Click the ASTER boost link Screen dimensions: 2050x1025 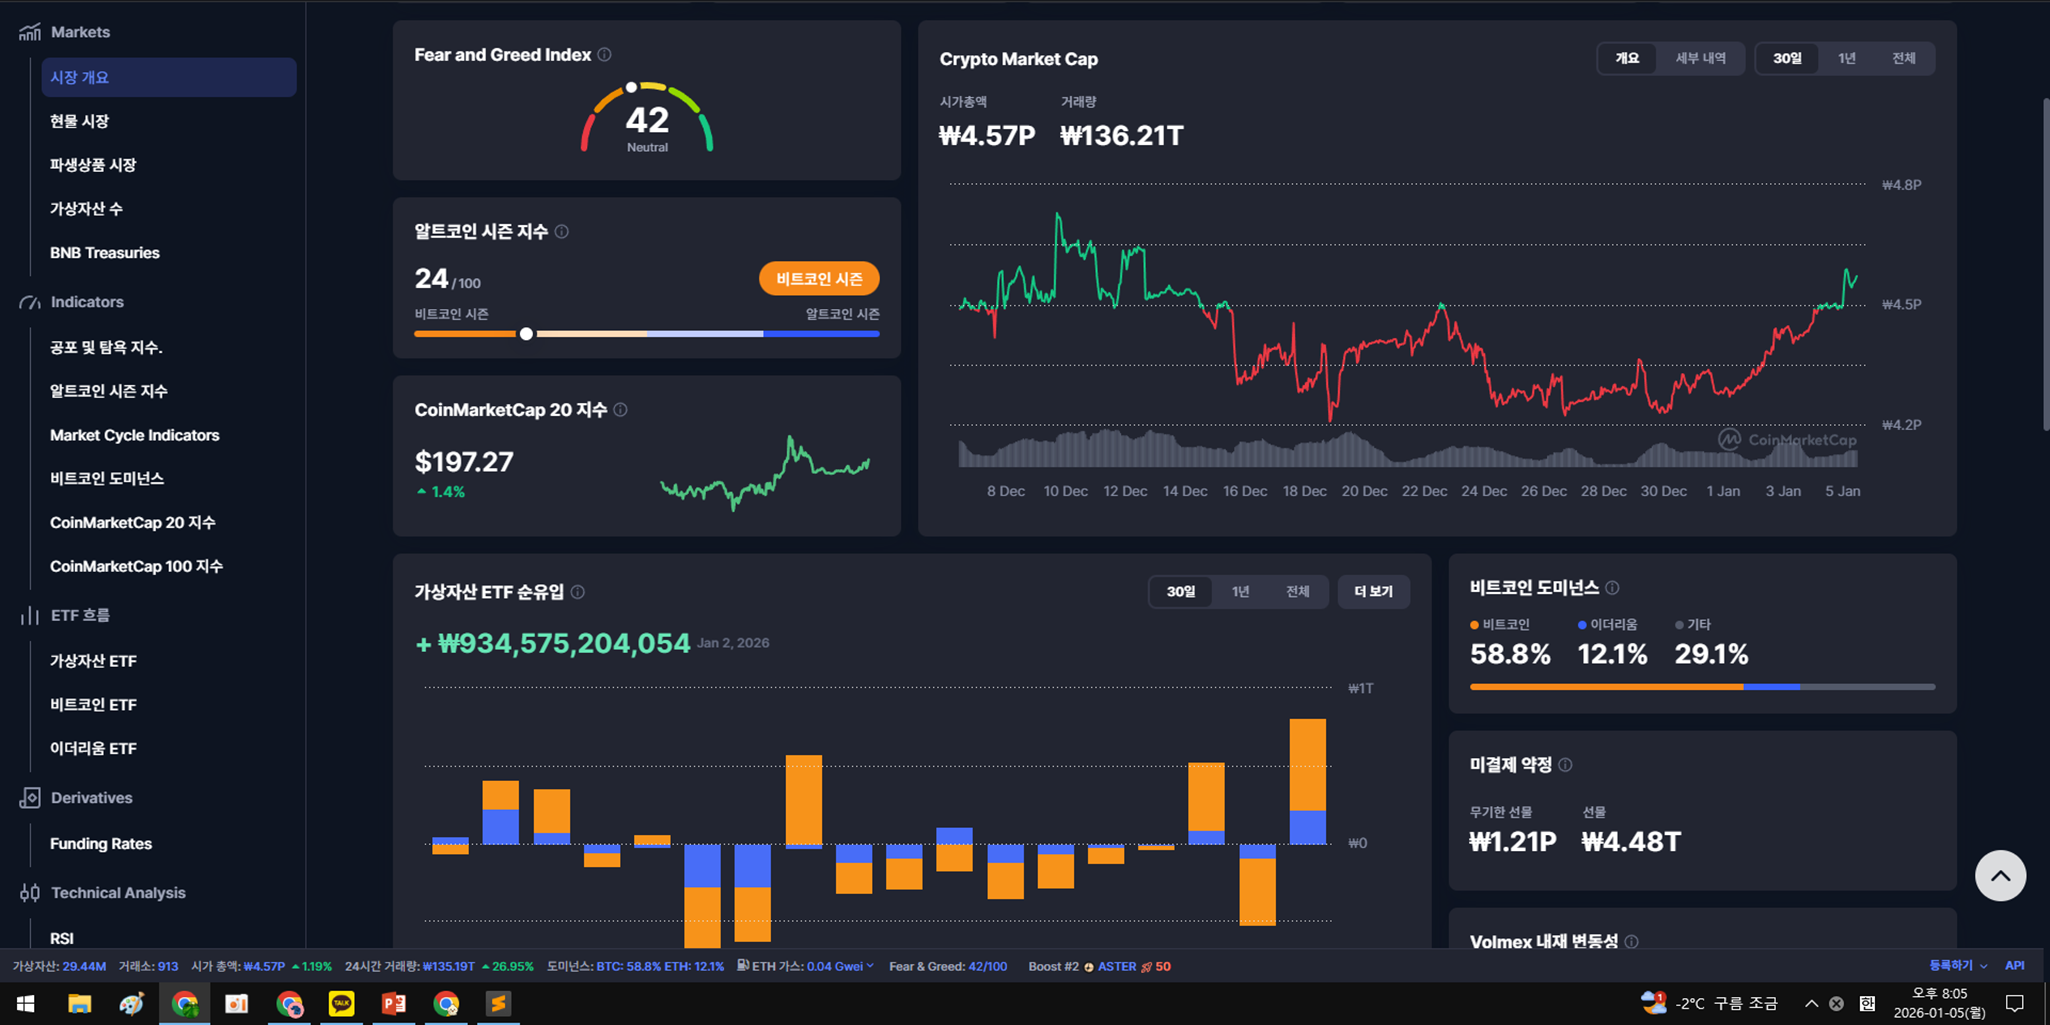click(1116, 967)
